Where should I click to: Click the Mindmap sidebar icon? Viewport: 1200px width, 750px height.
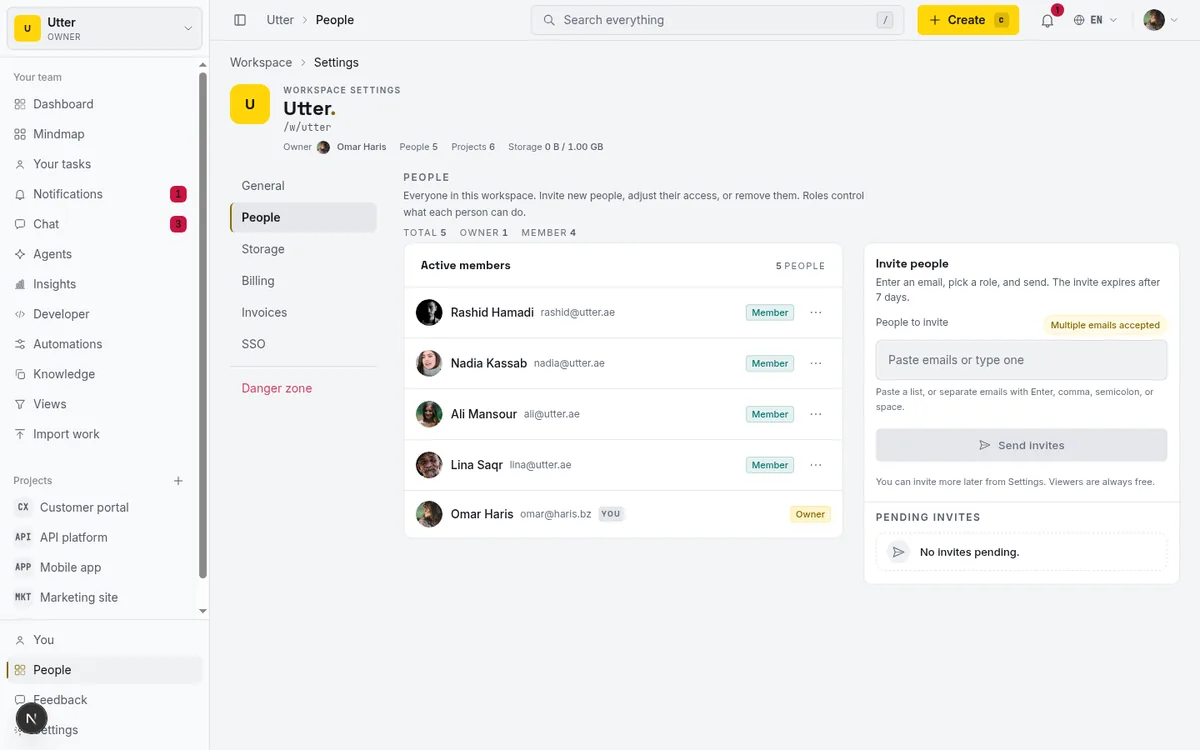point(20,134)
